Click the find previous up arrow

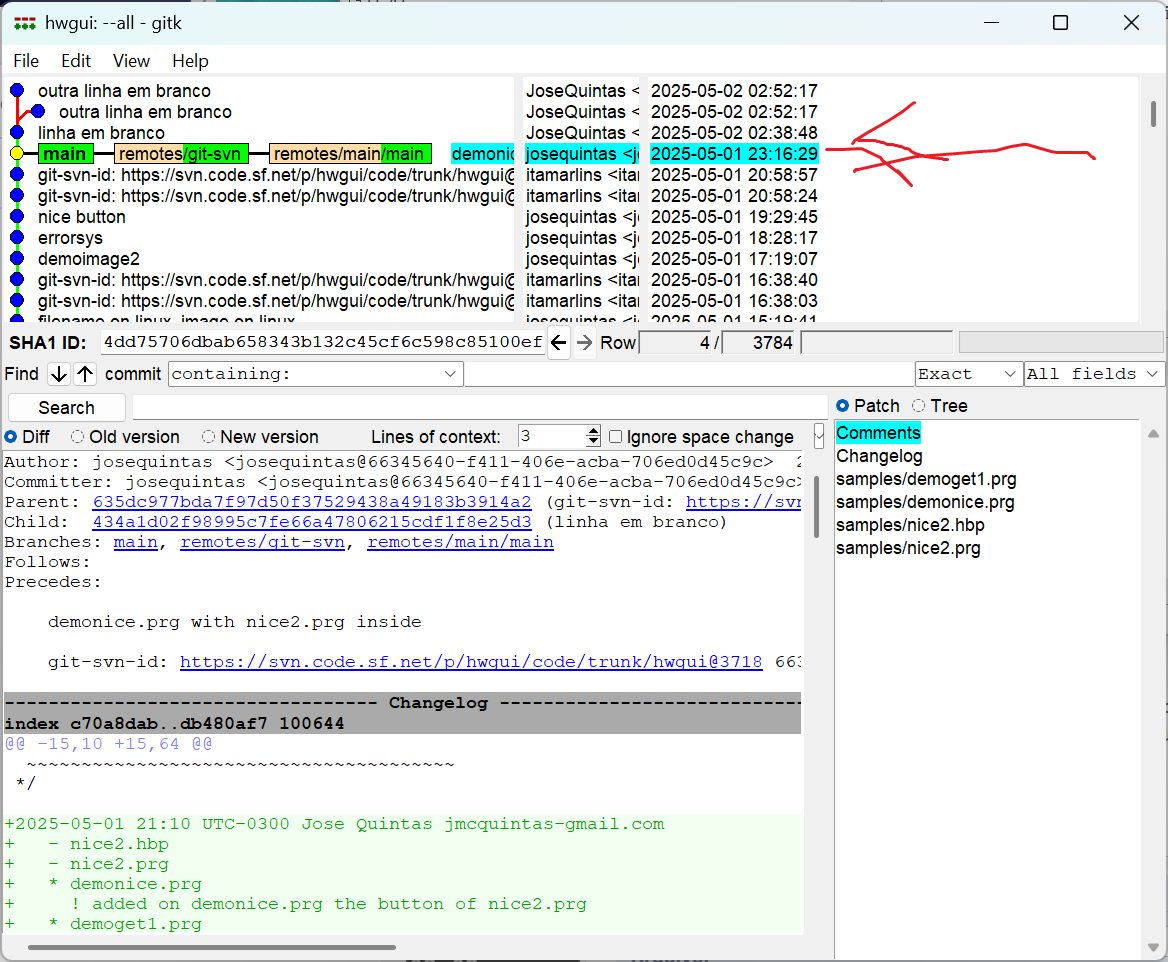(x=85, y=374)
